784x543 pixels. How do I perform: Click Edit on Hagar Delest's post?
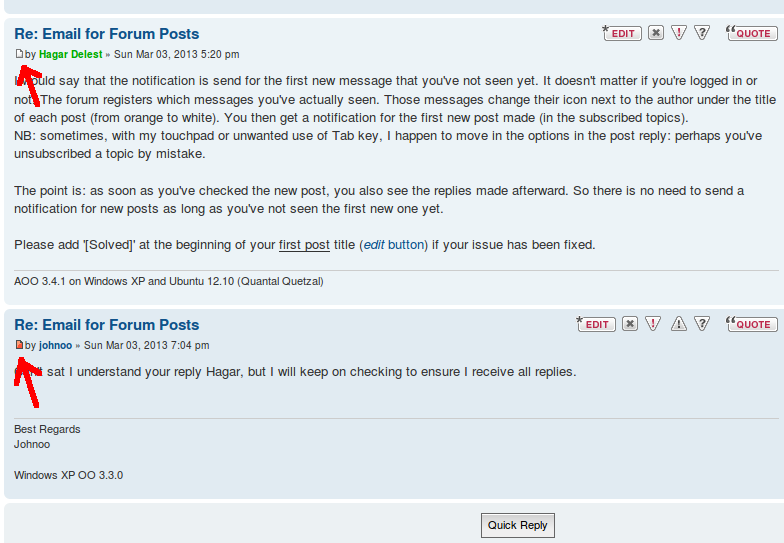coord(623,33)
